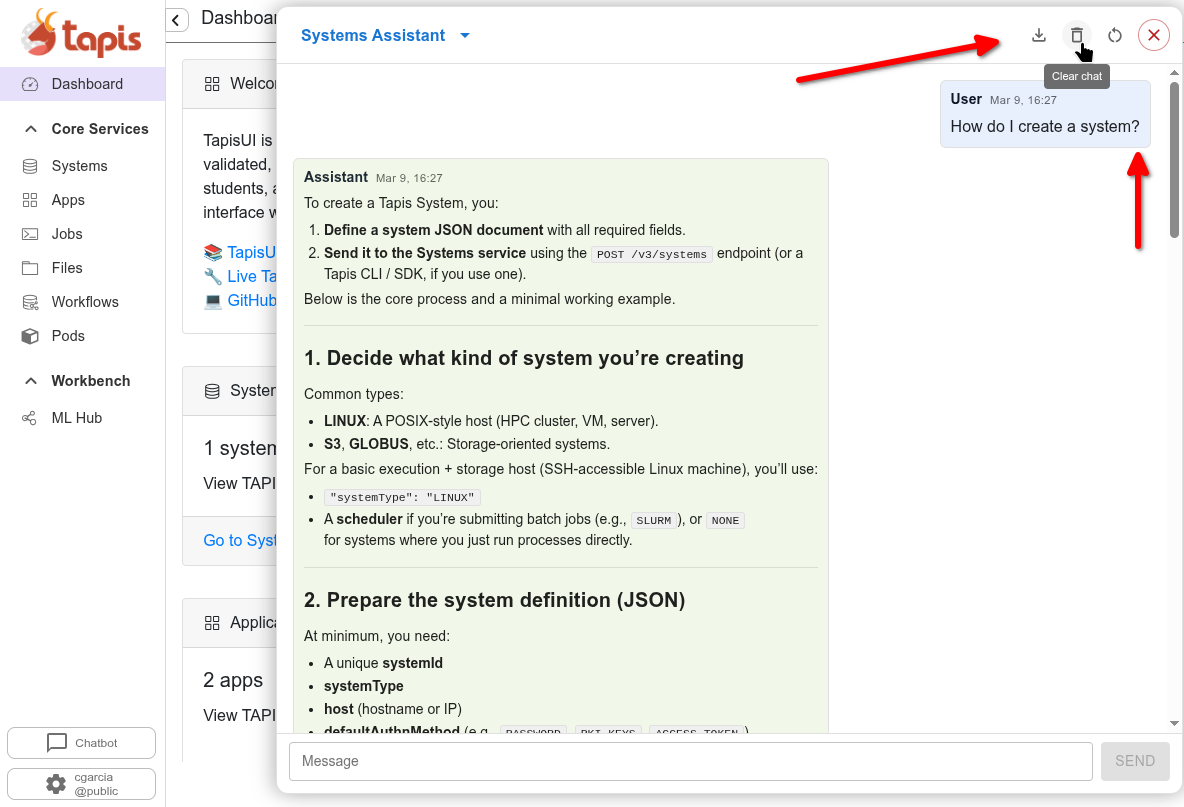Image resolution: width=1184 pixels, height=807 pixels.
Task: Click the Clear chat trash icon
Action: point(1077,35)
